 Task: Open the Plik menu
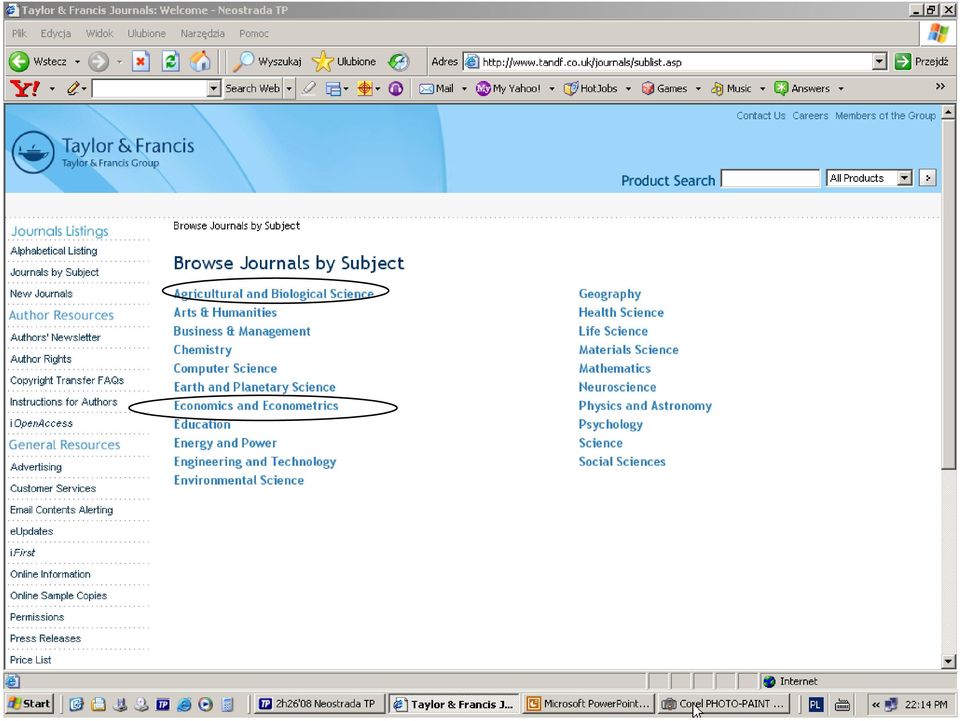(19, 34)
